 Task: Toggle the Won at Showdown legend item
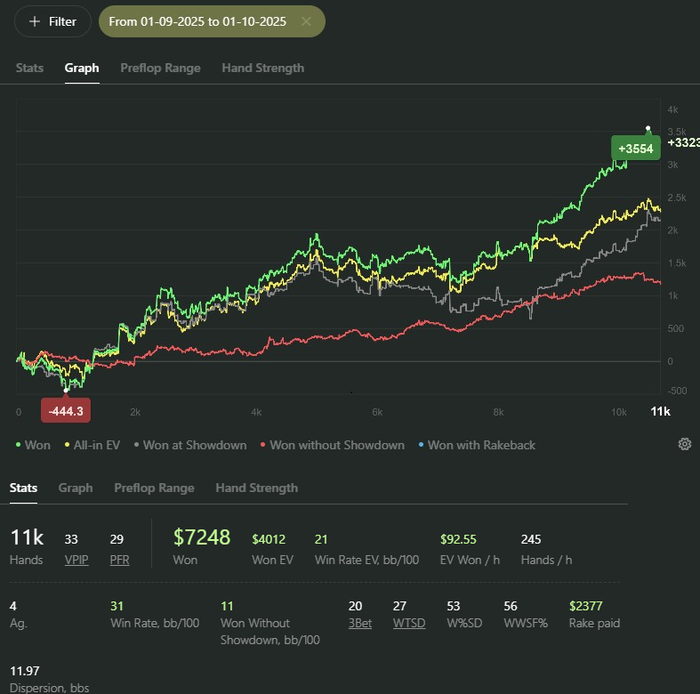[x=188, y=445]
